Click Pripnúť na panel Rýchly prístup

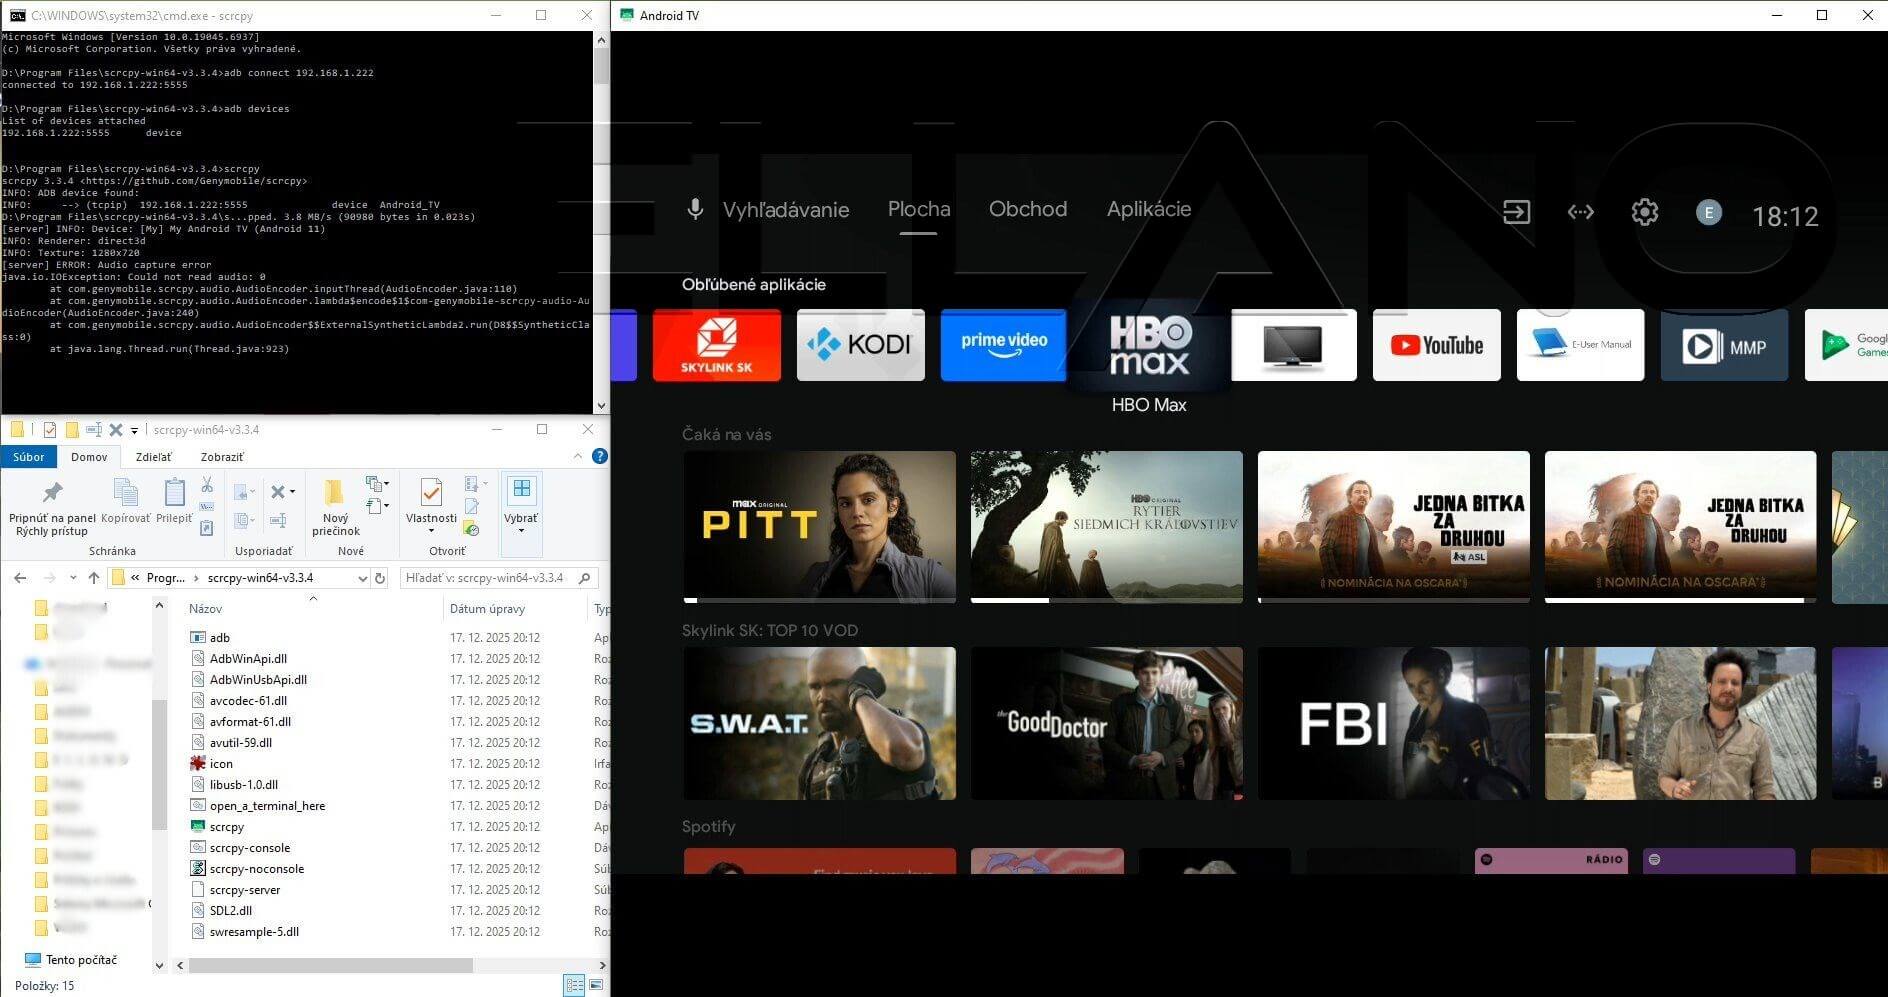click(52, 508)
